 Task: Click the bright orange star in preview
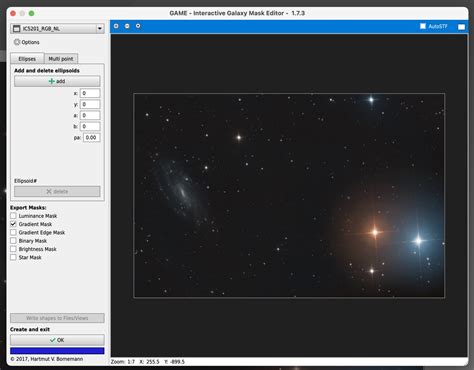375,232
